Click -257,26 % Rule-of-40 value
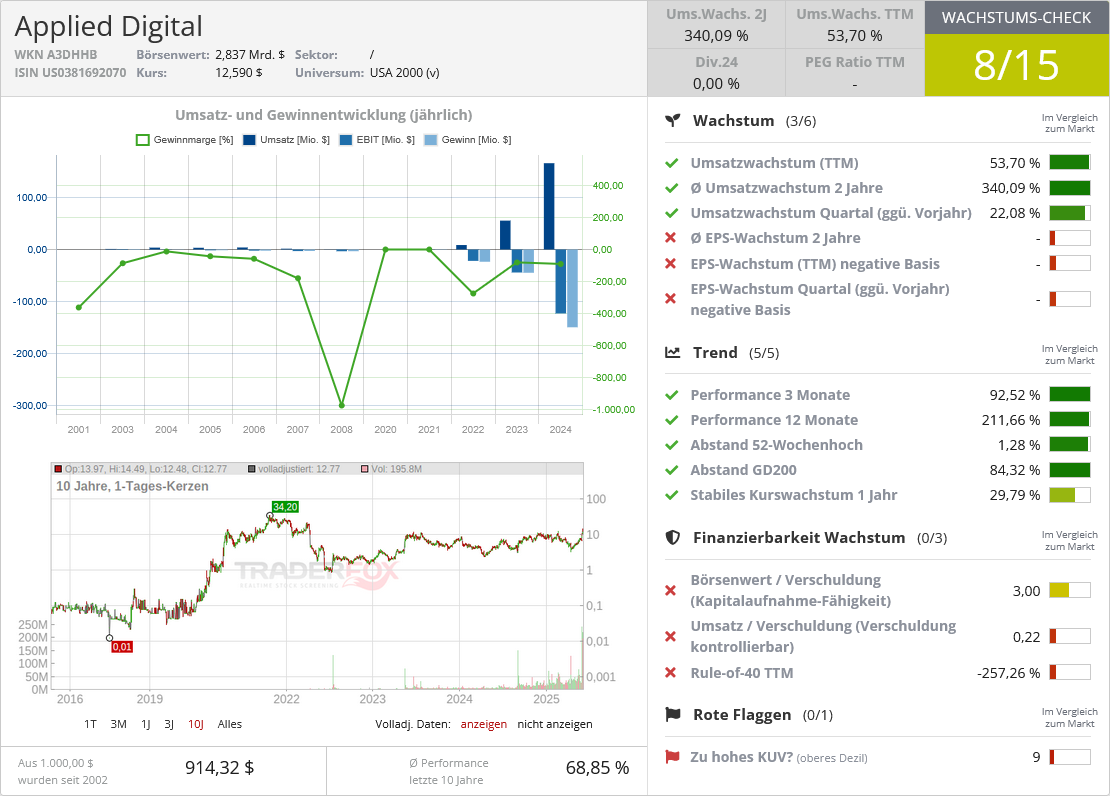 [1009, 673]
